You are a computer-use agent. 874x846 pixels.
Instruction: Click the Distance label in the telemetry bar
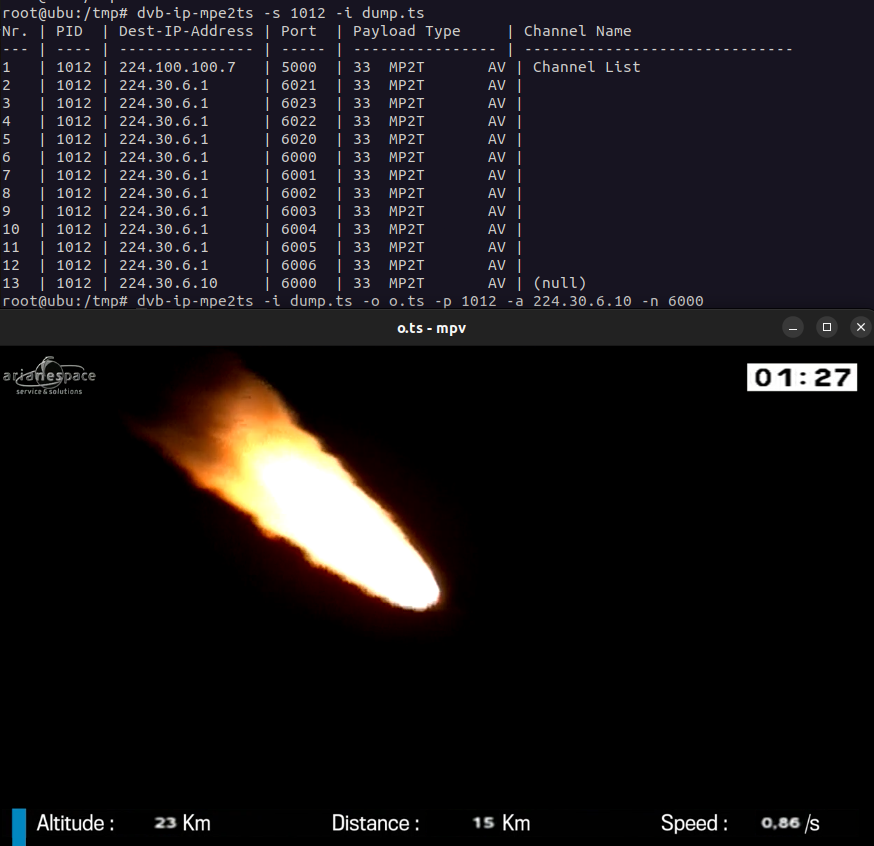point(375,824)
